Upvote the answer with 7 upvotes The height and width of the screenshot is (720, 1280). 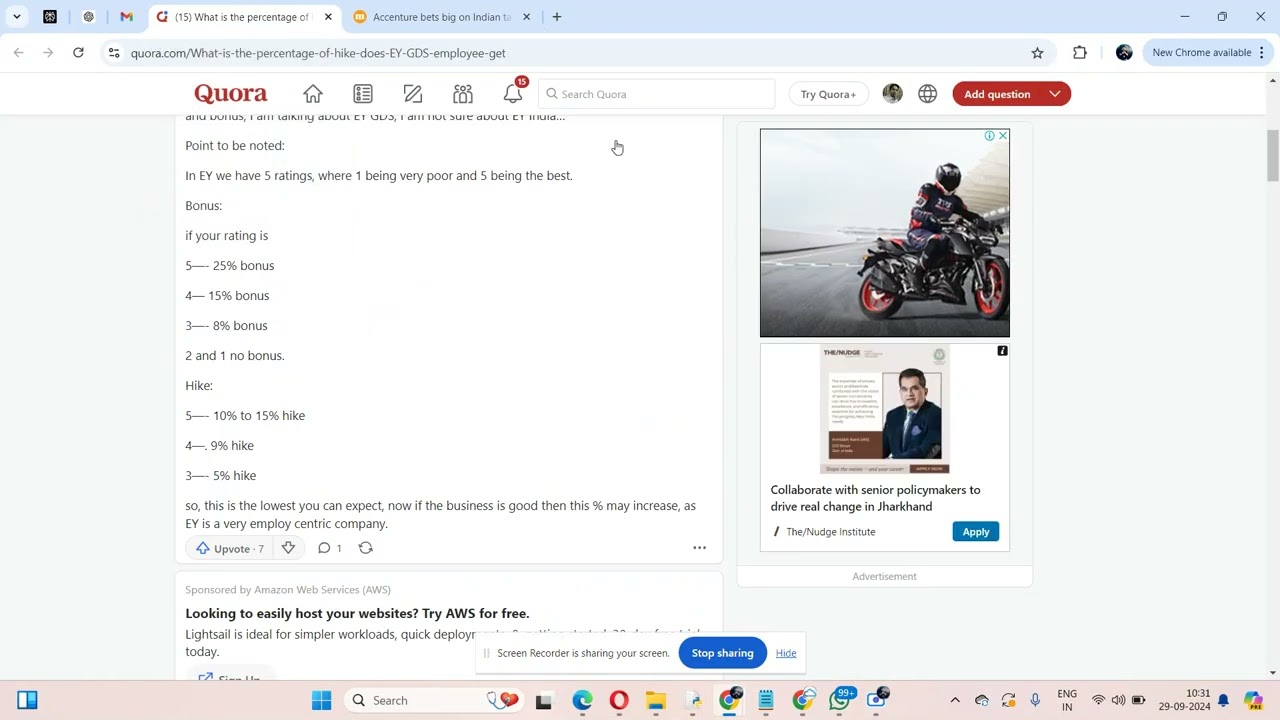231,548
